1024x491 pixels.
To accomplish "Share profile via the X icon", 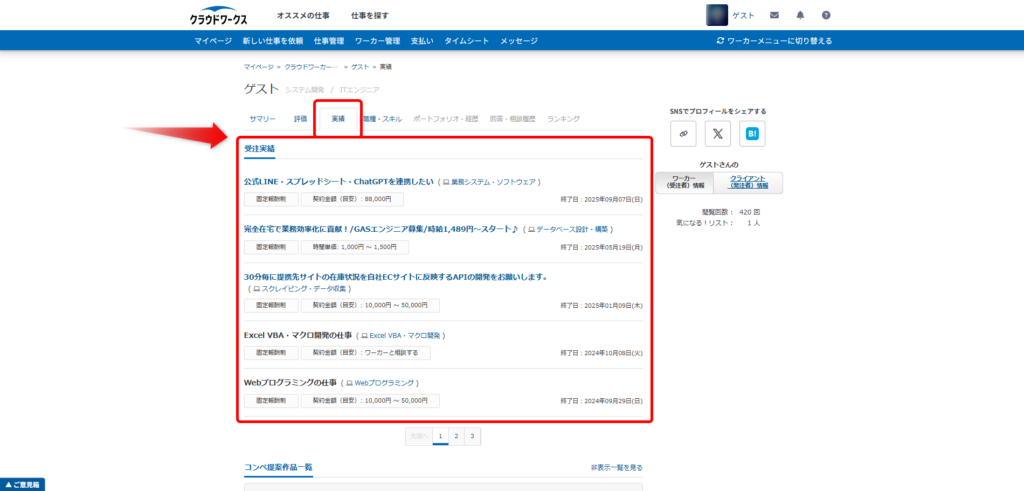I will pos(717,133).
